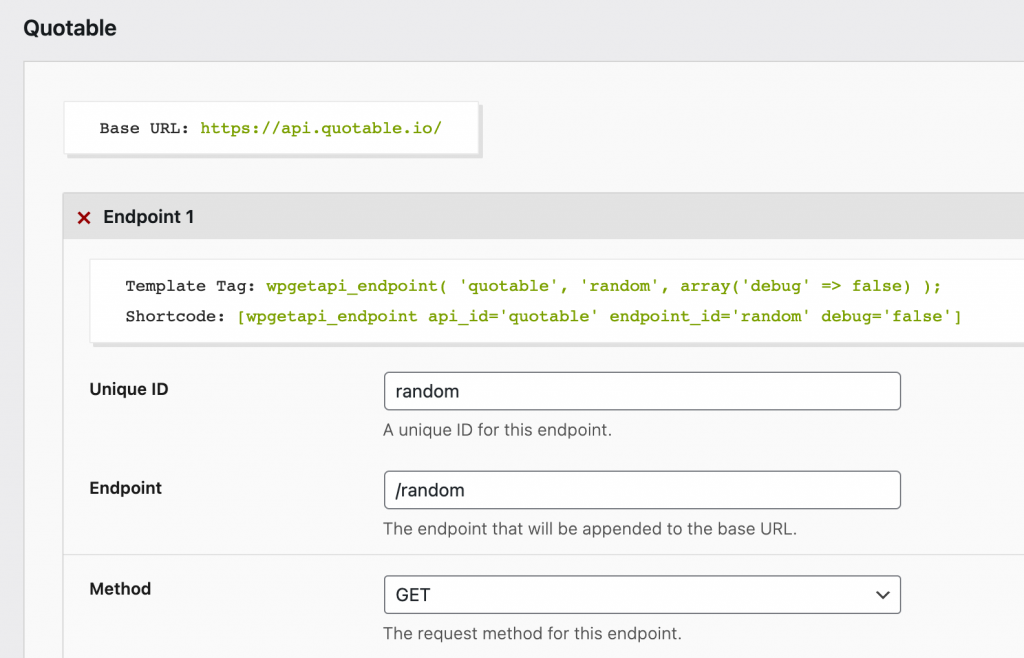The image size is (1024, 658).
Task: Click 'A unique ID for this endpoint.' description
Action: pos(497,430)
